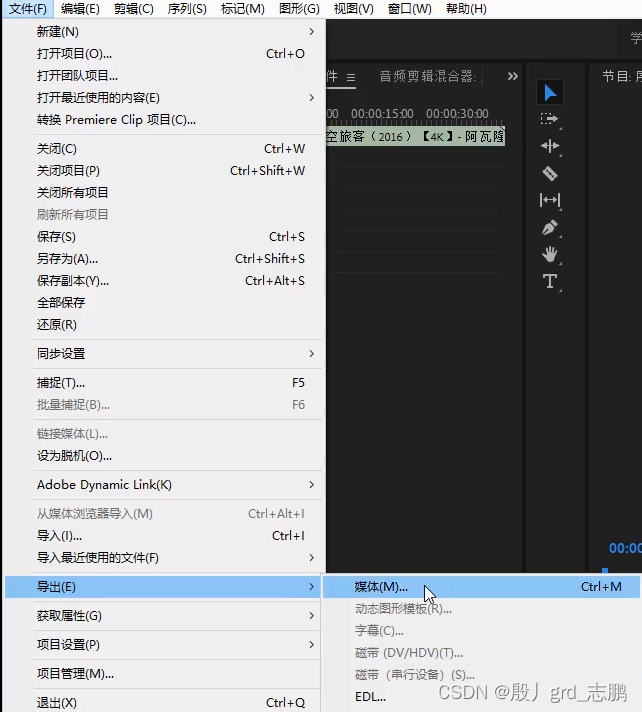
Task: Switch to 音频剪辑混合器 tab
Action: (x=428, y=76)
